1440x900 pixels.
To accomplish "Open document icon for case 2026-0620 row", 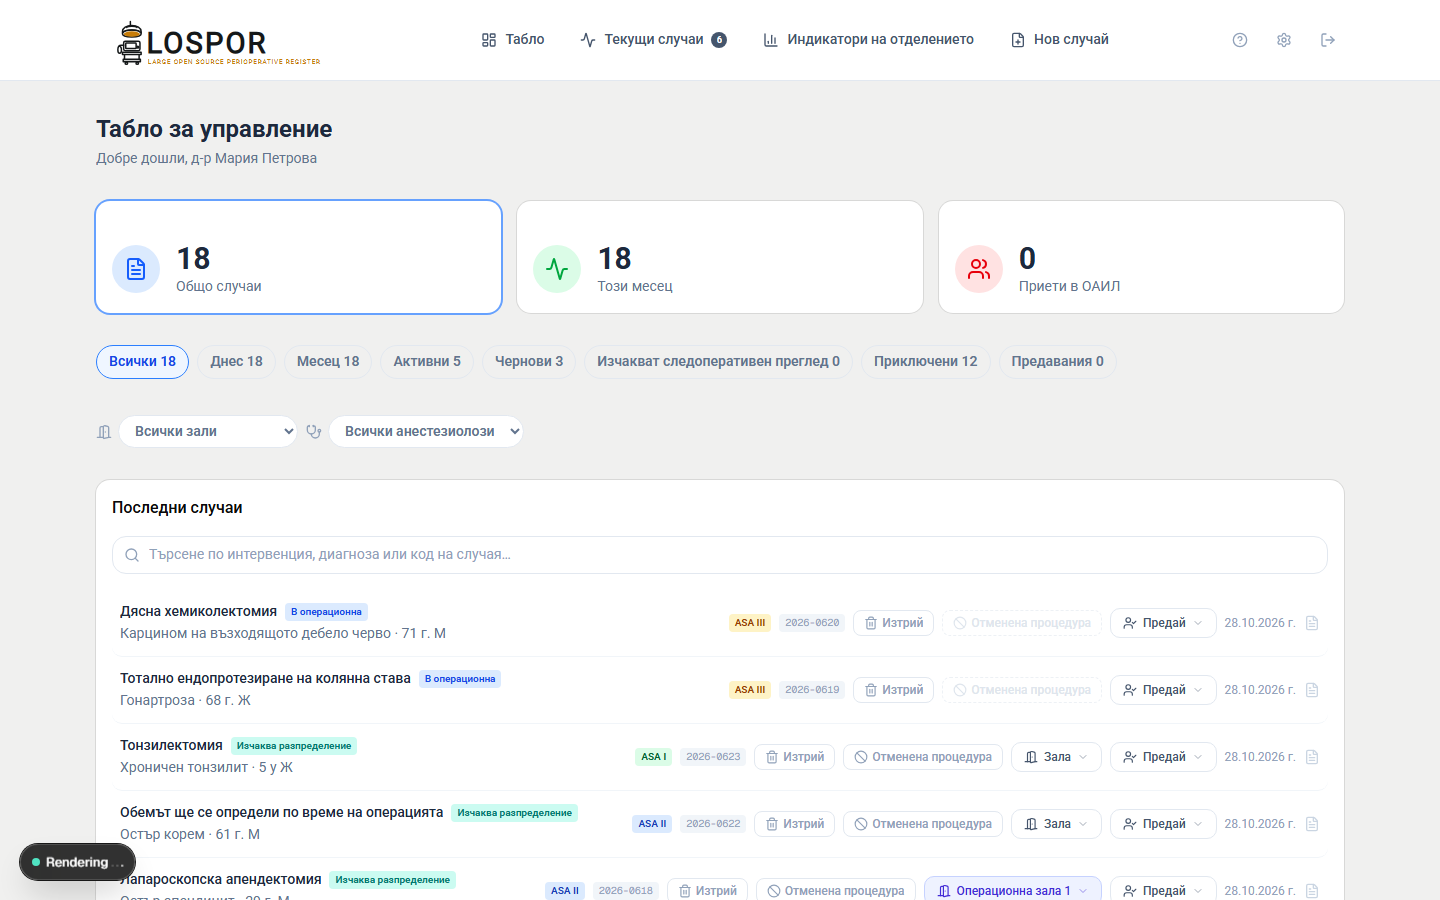I will (1312, 623).
